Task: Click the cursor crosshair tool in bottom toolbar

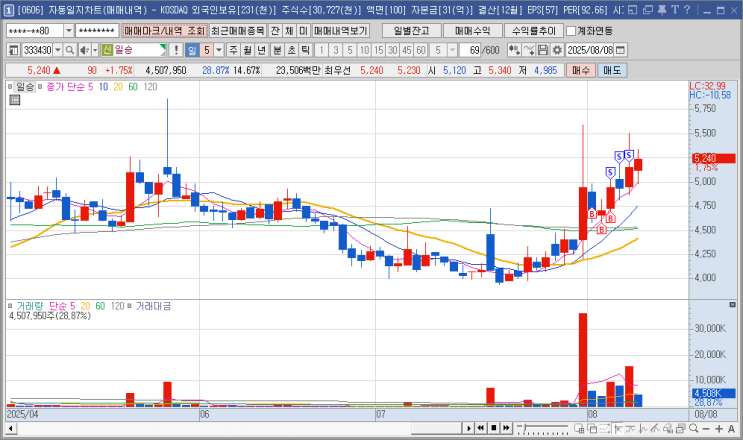Action: [x=618, y=429]
